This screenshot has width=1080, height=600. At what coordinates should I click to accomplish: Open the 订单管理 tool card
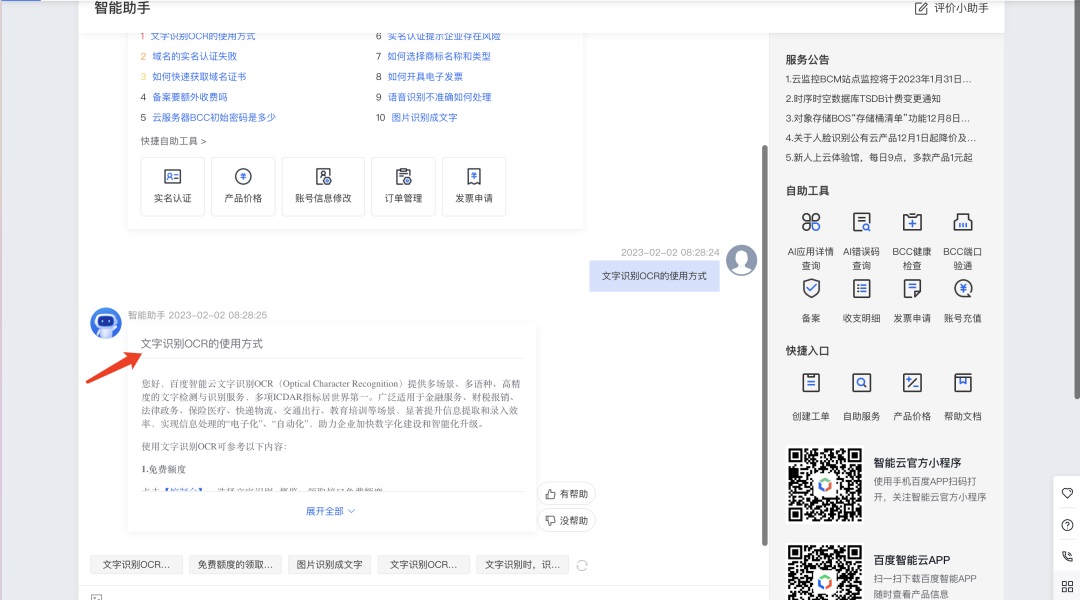(404, 187)
